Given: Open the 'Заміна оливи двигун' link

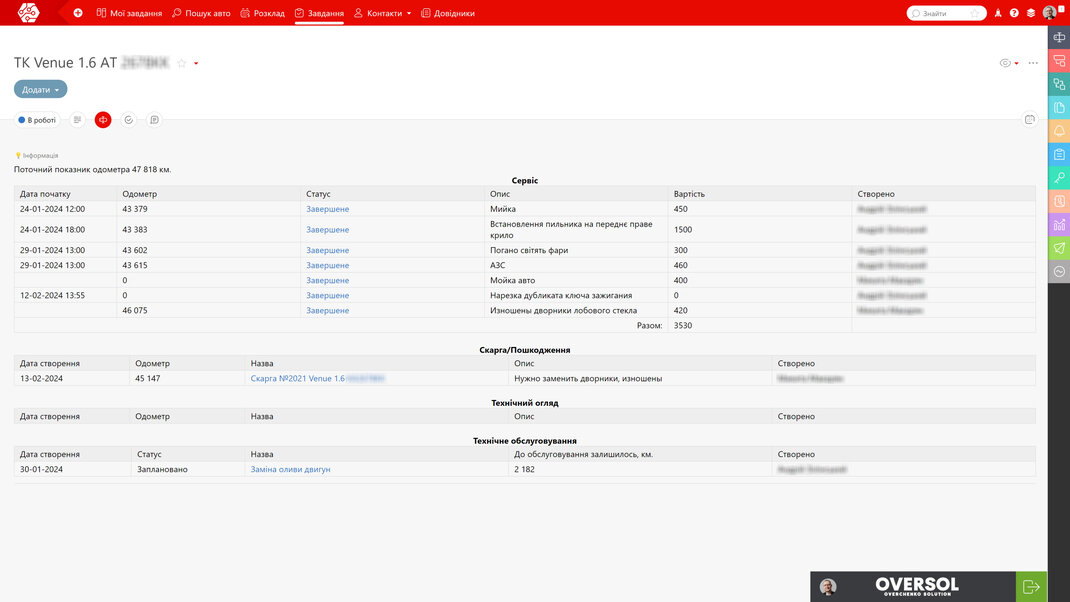Looking at the screenshot, I should pos(290,469).
